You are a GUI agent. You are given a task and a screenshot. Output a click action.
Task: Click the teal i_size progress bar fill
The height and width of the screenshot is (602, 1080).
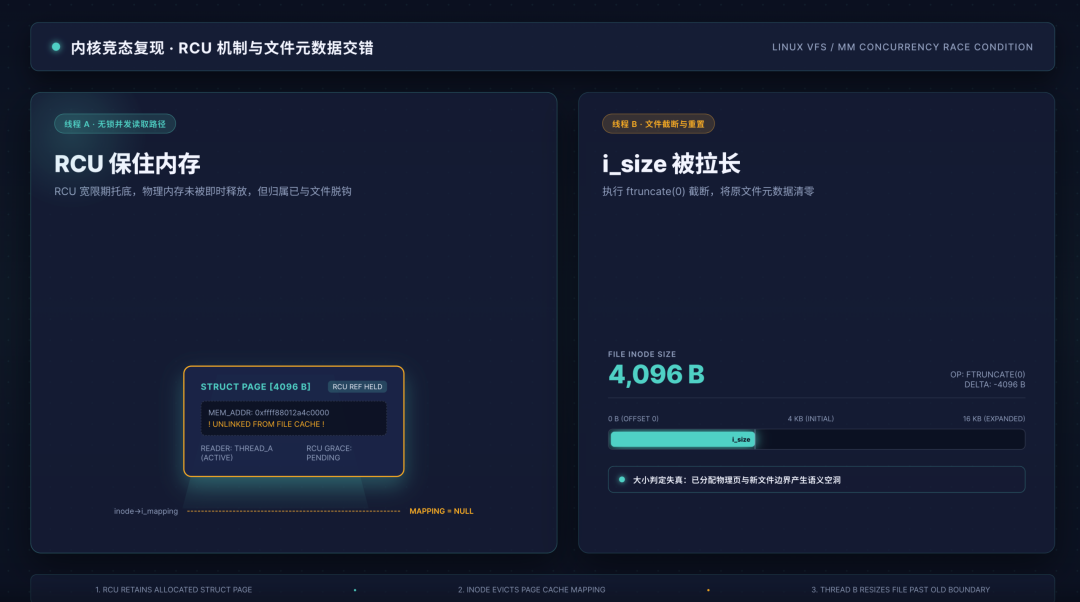(683, 439)
